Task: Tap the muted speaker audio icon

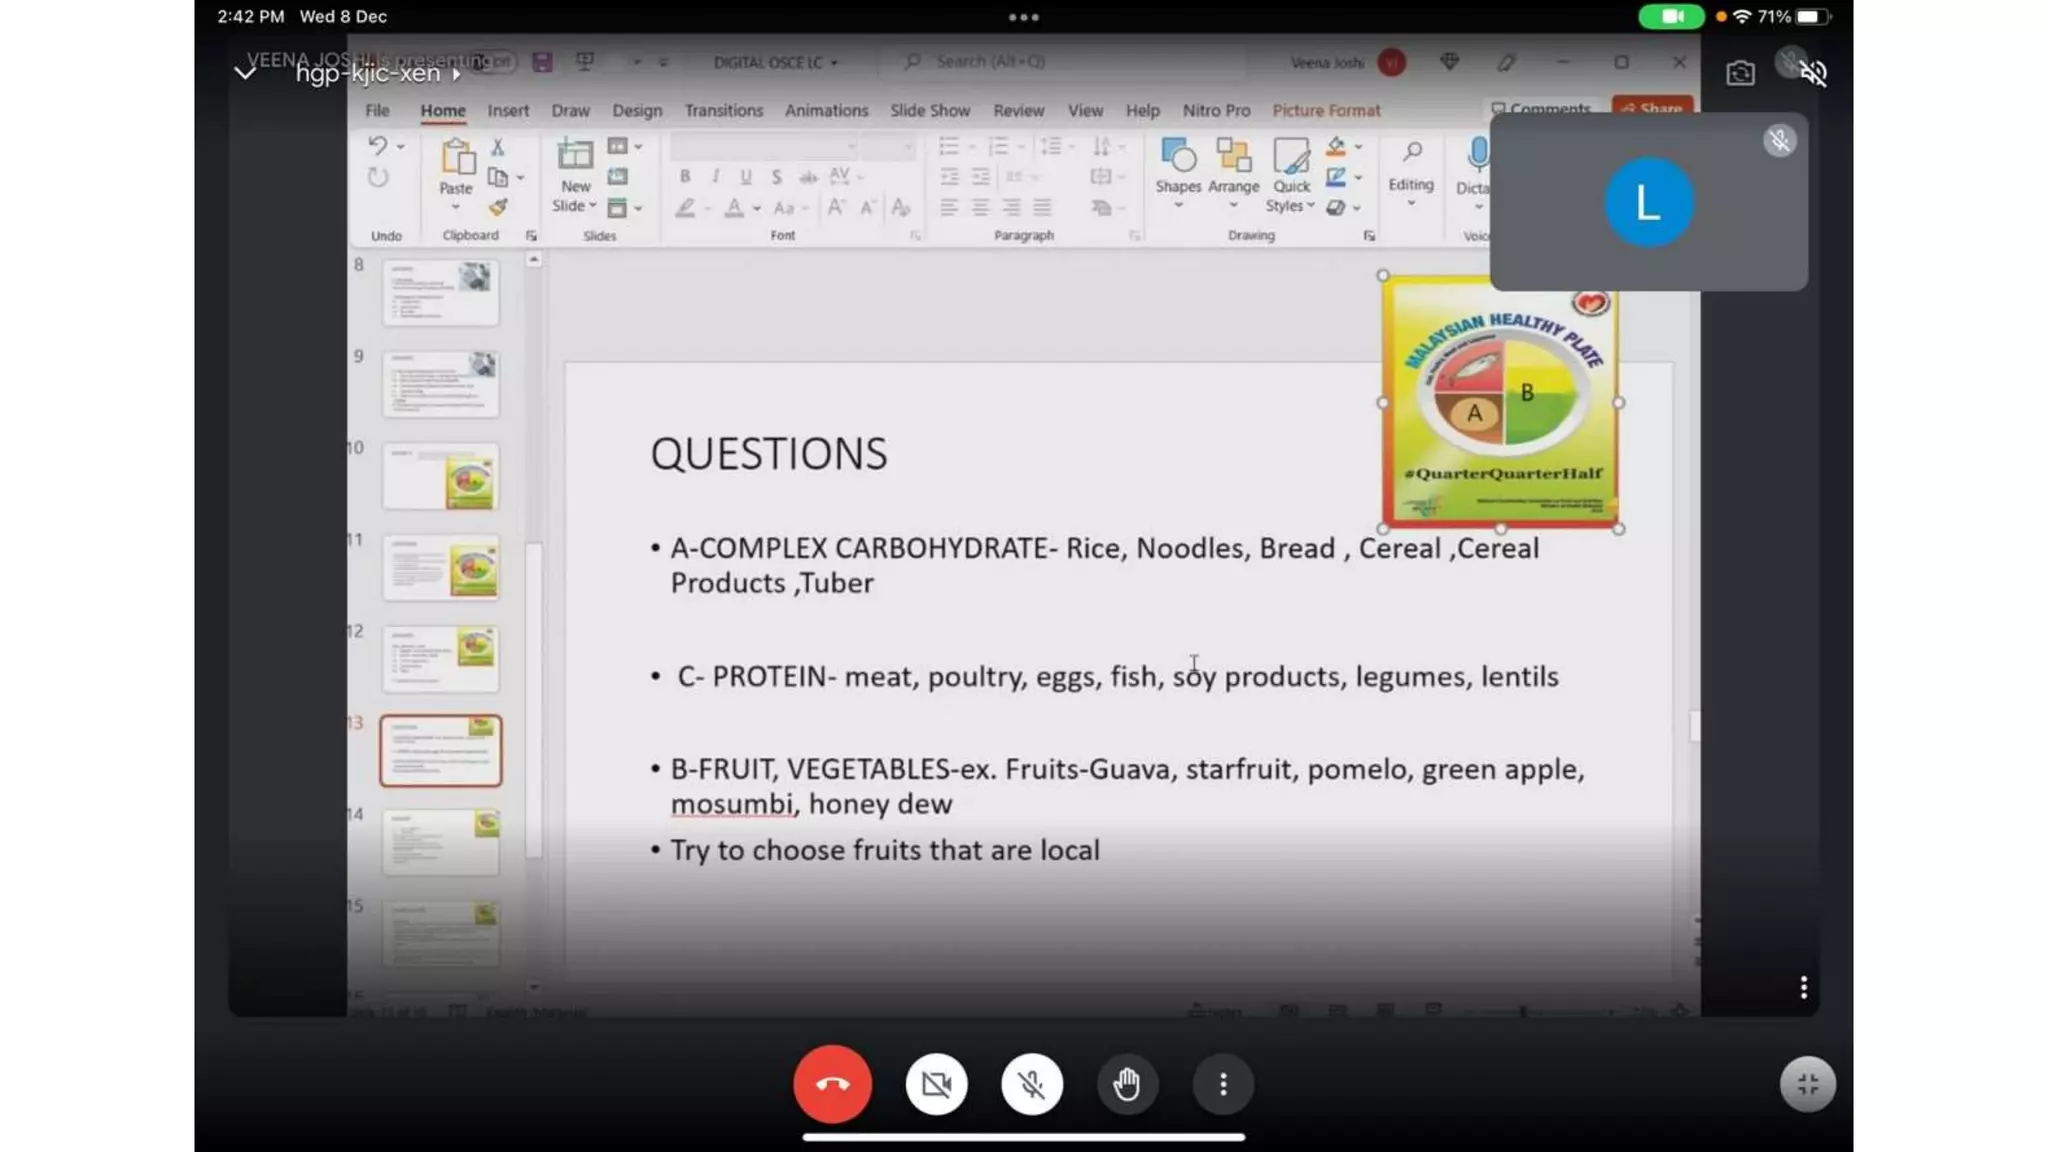Action: click(x=1812, y=73)
